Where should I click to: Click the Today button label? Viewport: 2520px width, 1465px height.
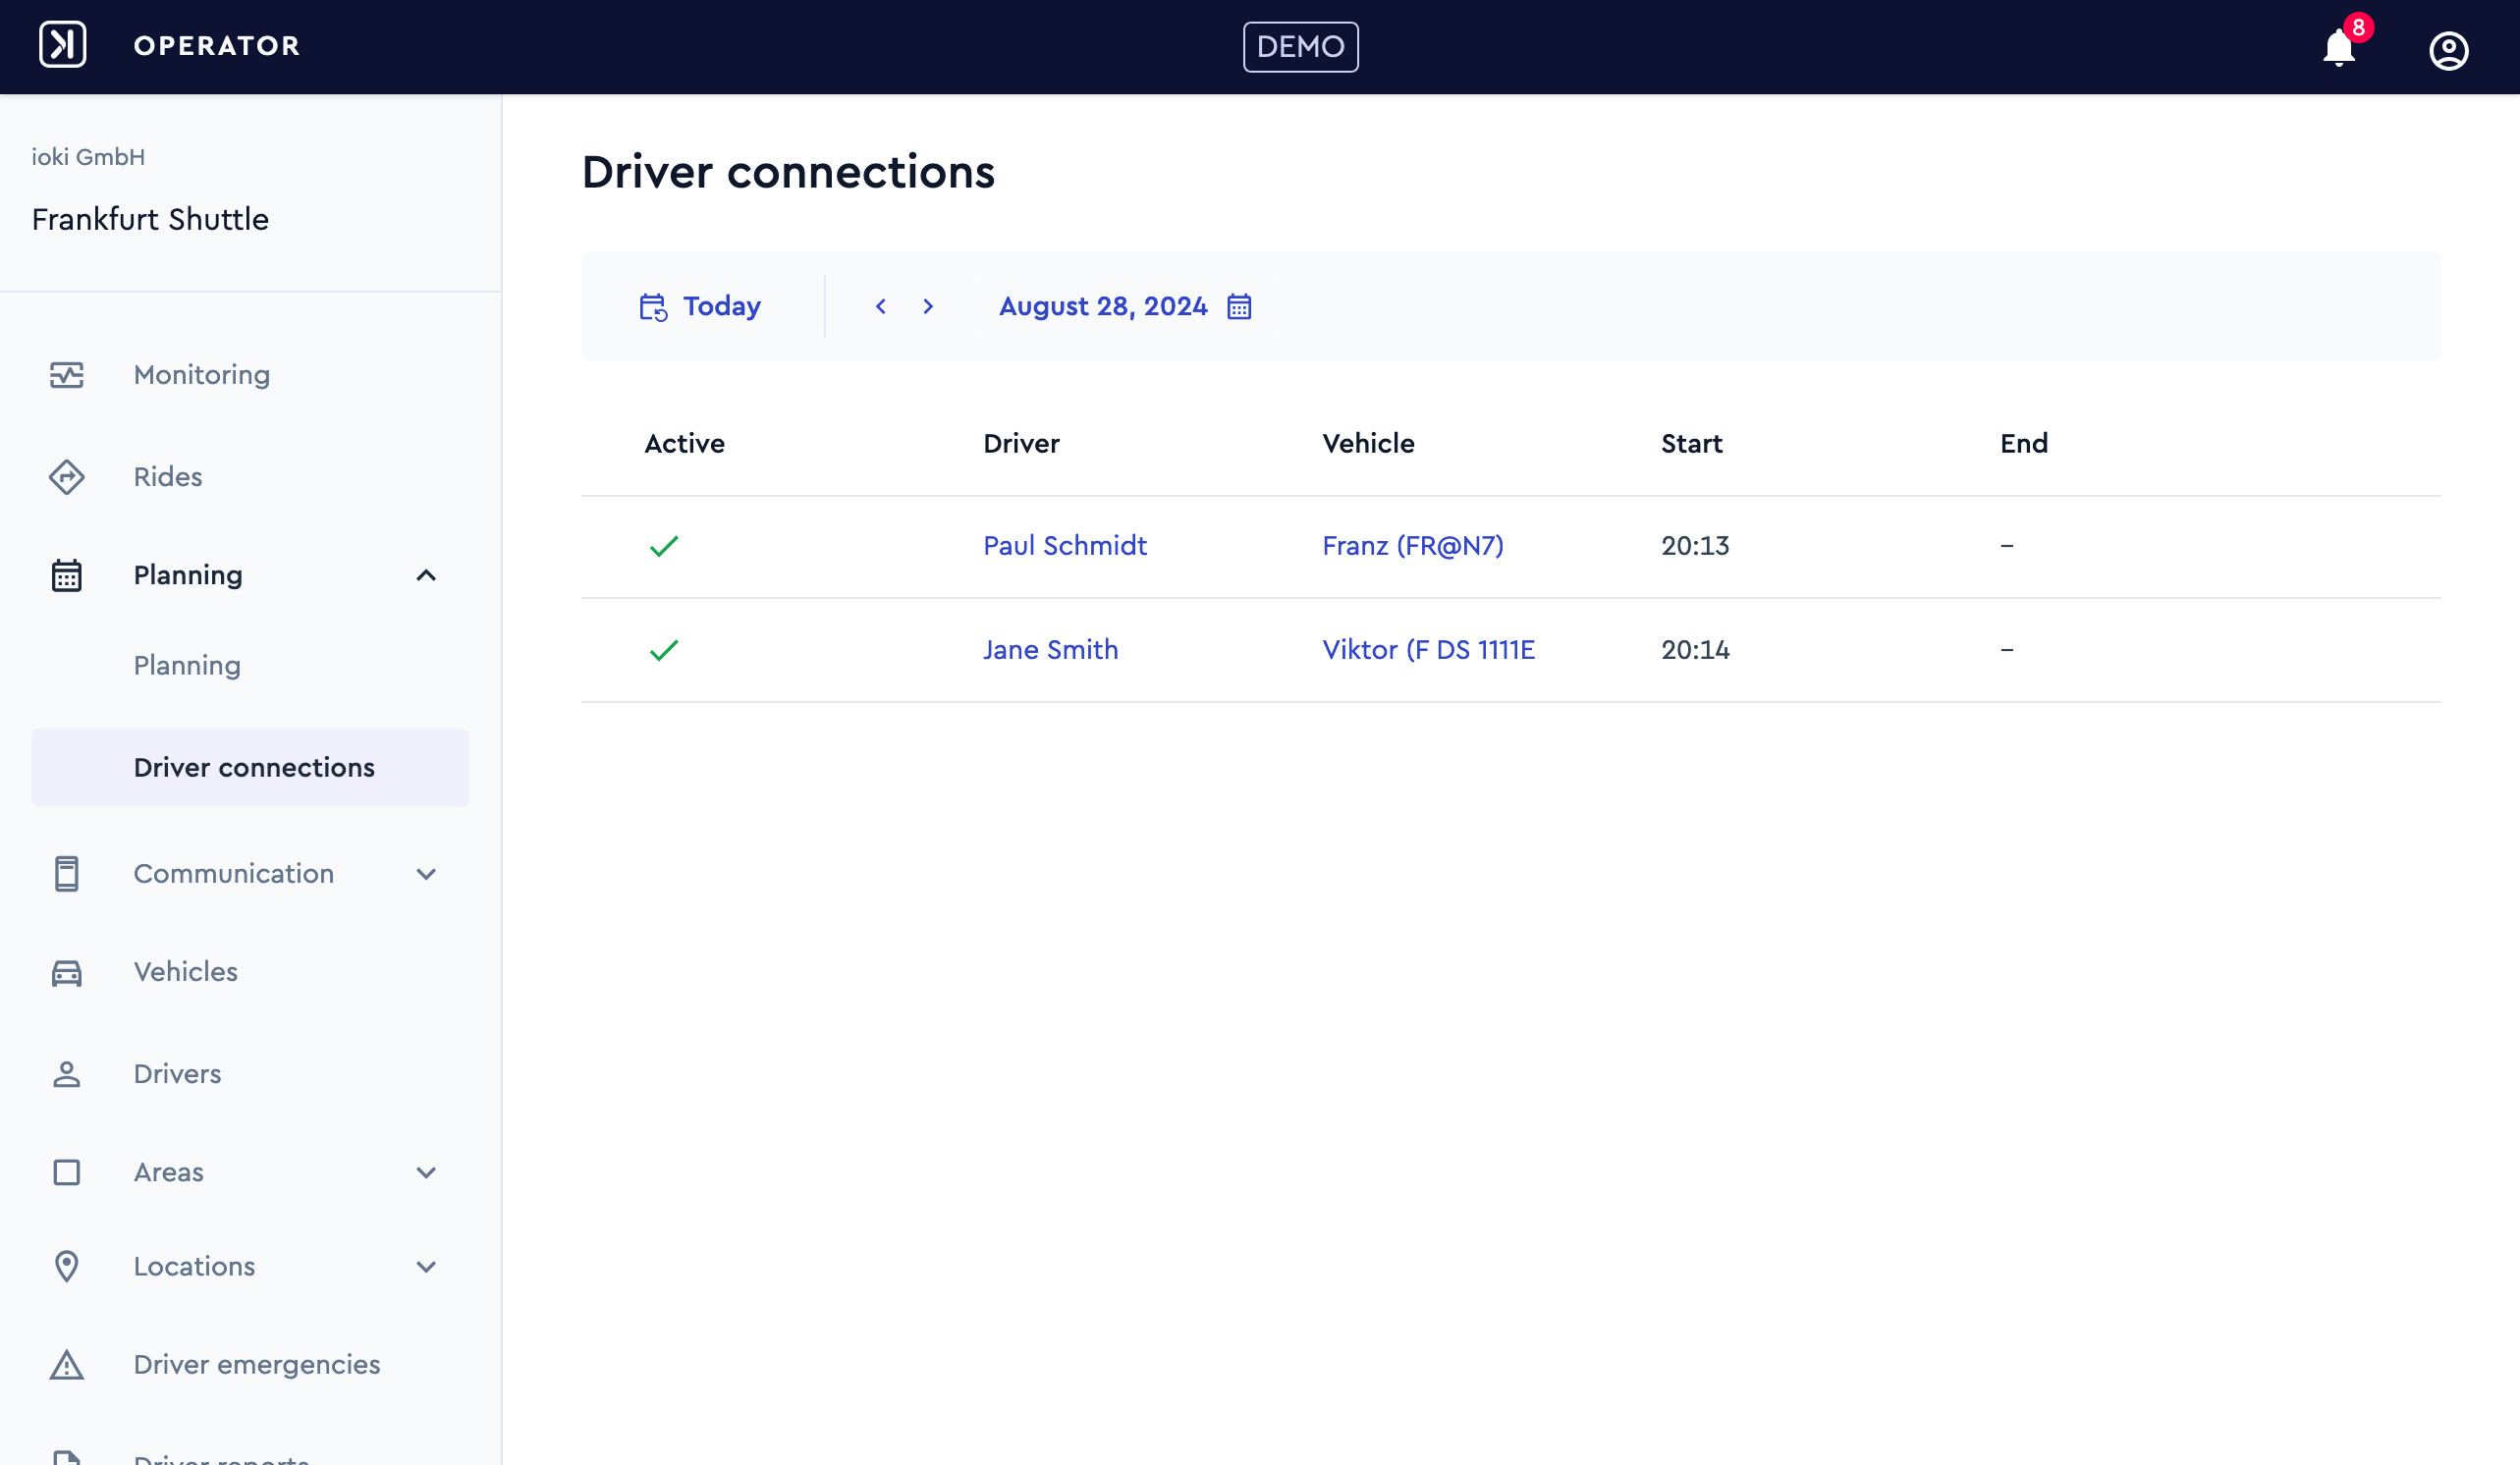point(722,306)
